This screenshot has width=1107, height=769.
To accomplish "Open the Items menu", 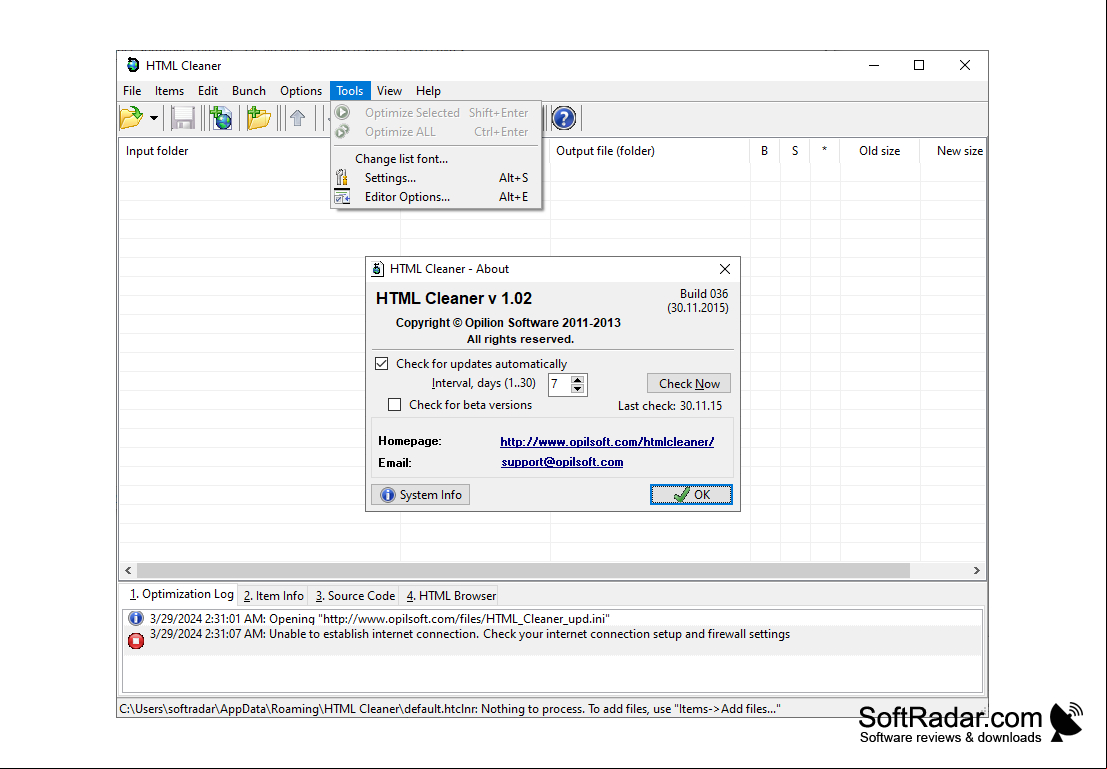I will (x=169, y=90).
